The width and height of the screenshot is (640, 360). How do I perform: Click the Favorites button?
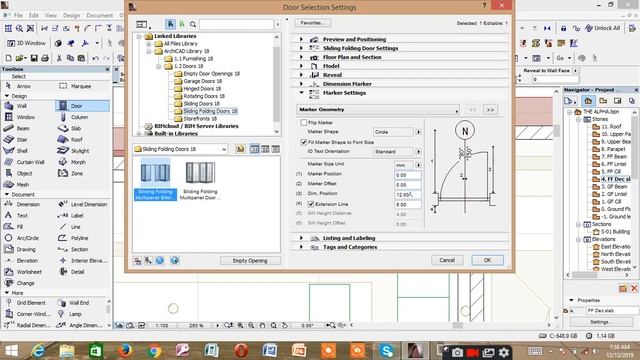point(313,23)
